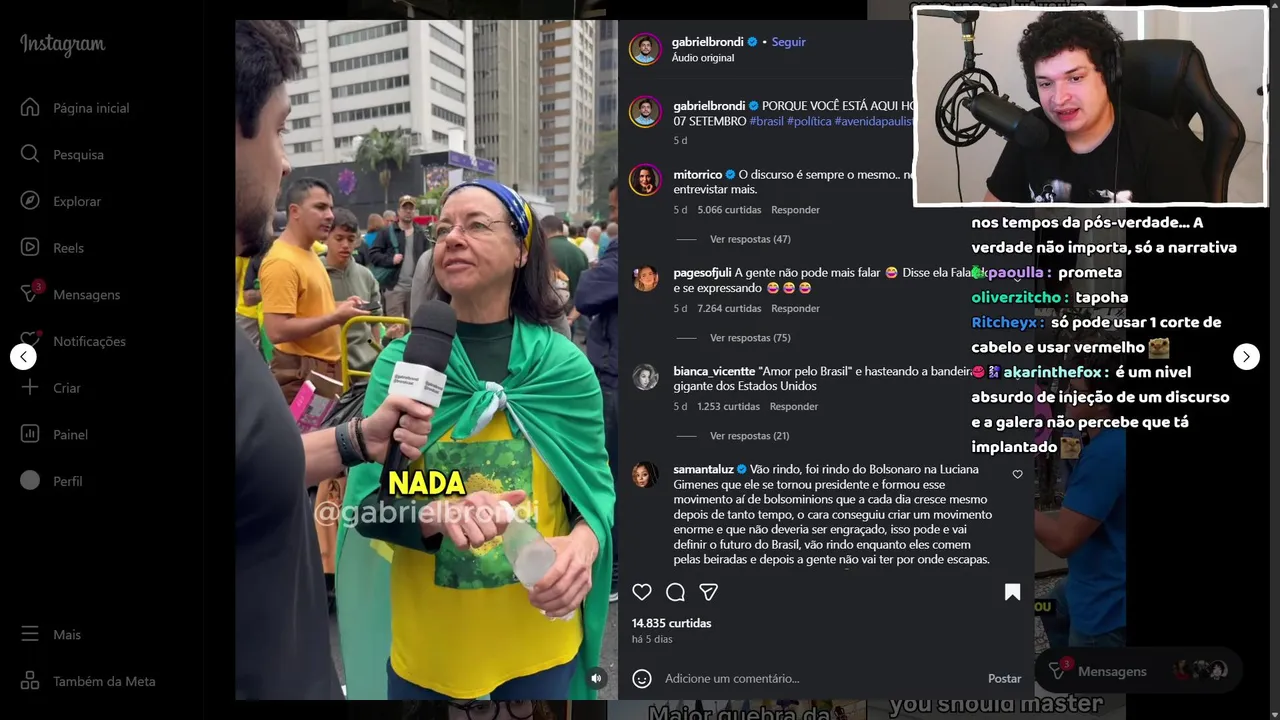
Task: Click Responder on mitorrico's comment
Action: point(795,210)
